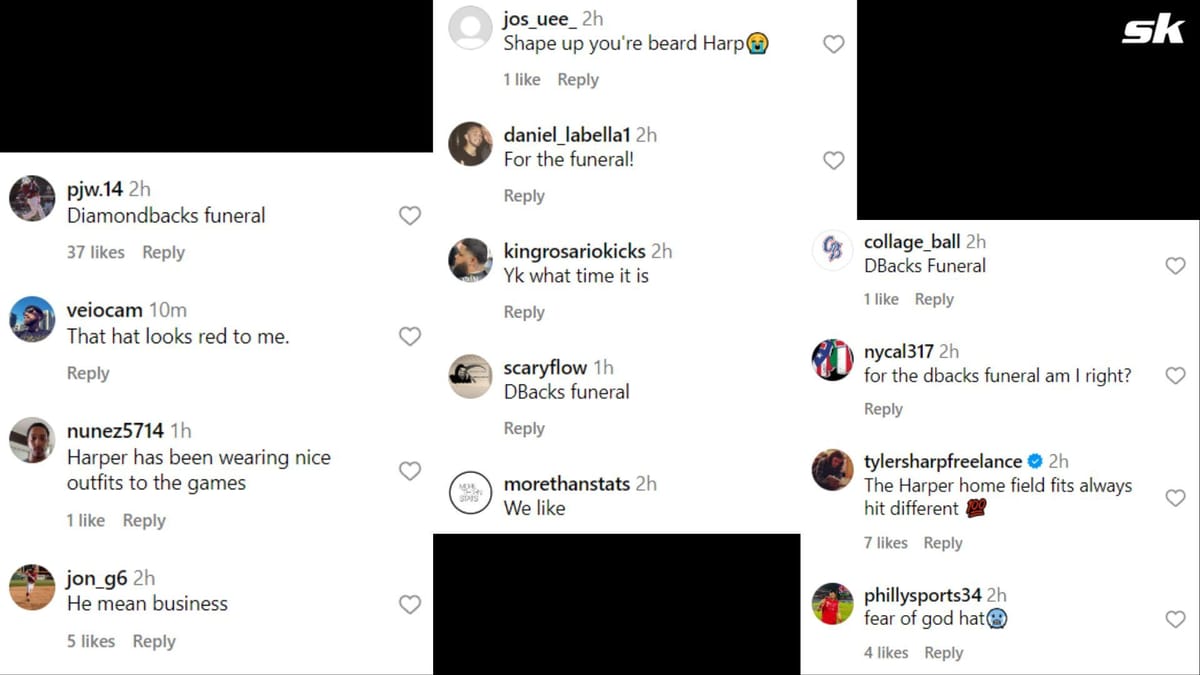The height and width of the screenshot is (675, 1200).
Task: View the 37 likes on pjw.14's comment
Action: (x=95, y=252)
